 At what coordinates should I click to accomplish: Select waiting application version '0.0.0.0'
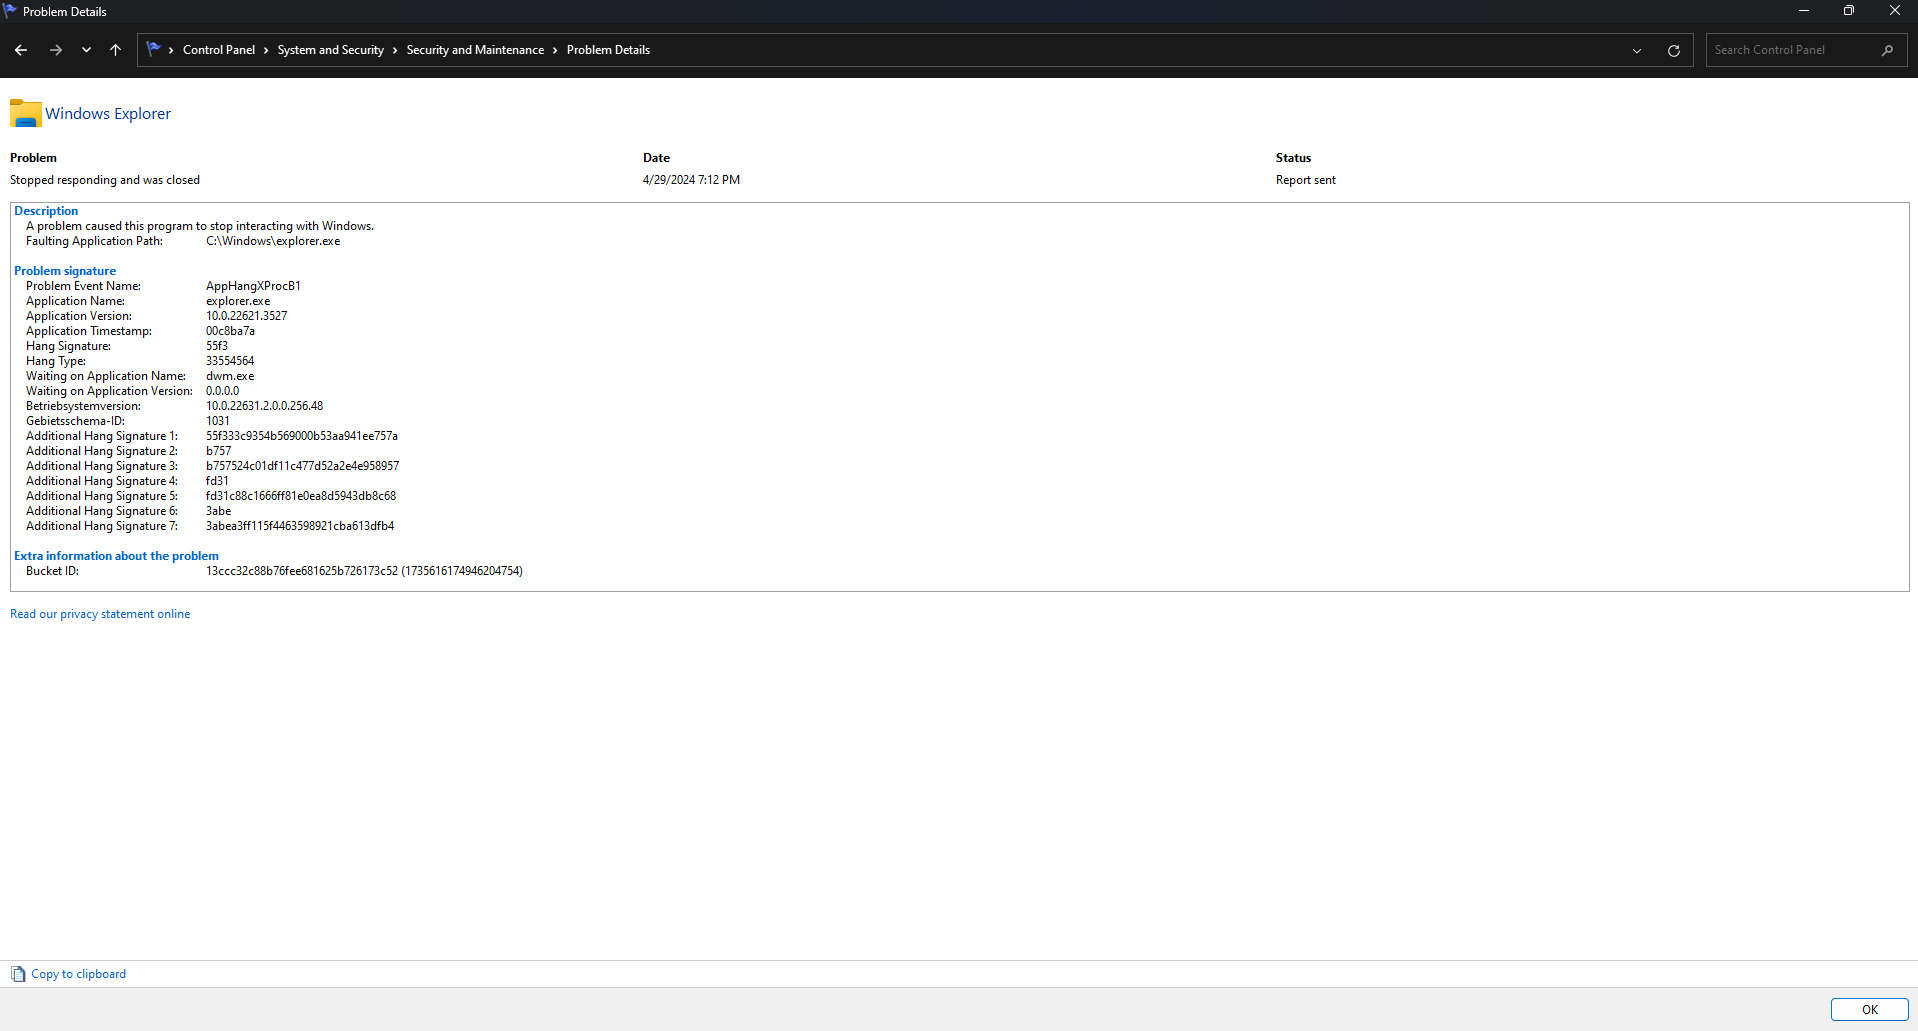coord(222,391)
